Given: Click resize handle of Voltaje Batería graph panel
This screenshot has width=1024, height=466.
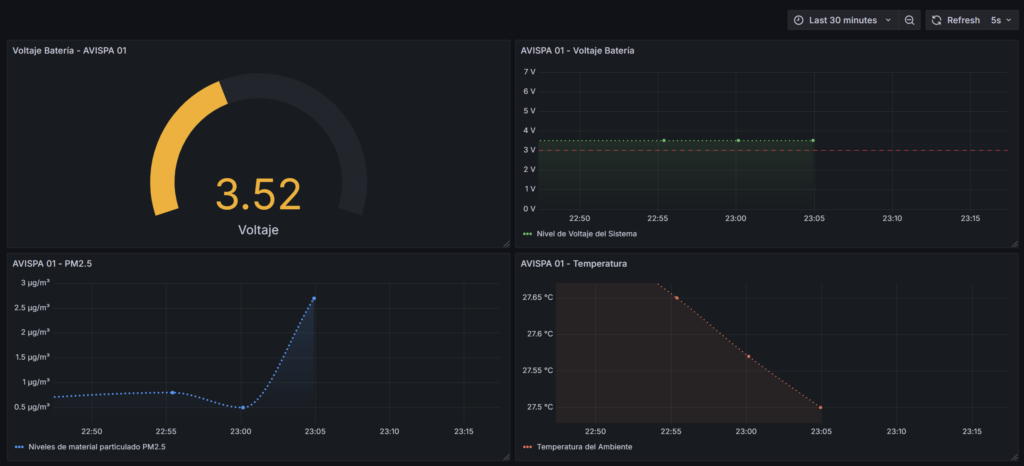Looking at the screenshot, I should [1014, 243].
